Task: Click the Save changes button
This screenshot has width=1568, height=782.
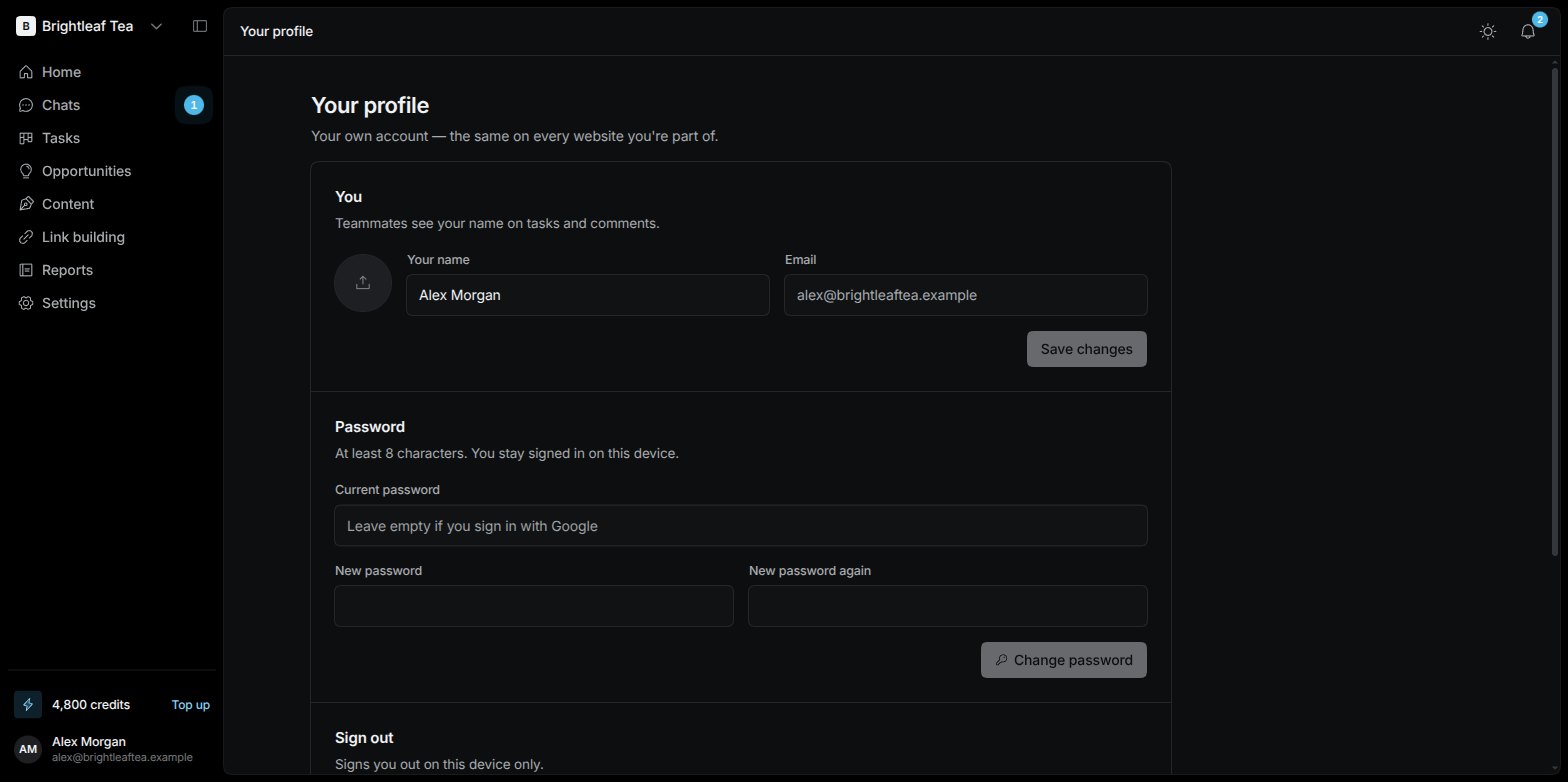Action: coord(1087,349)
